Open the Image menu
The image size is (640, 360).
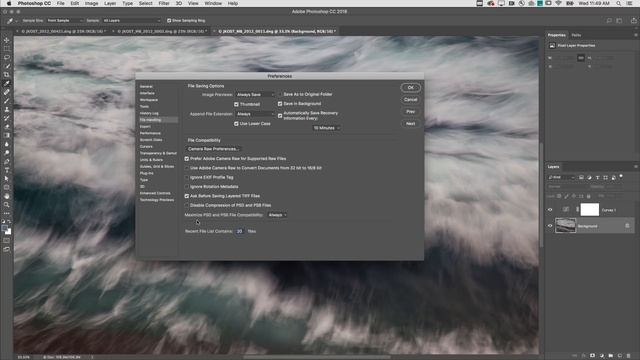coord(91,3)
